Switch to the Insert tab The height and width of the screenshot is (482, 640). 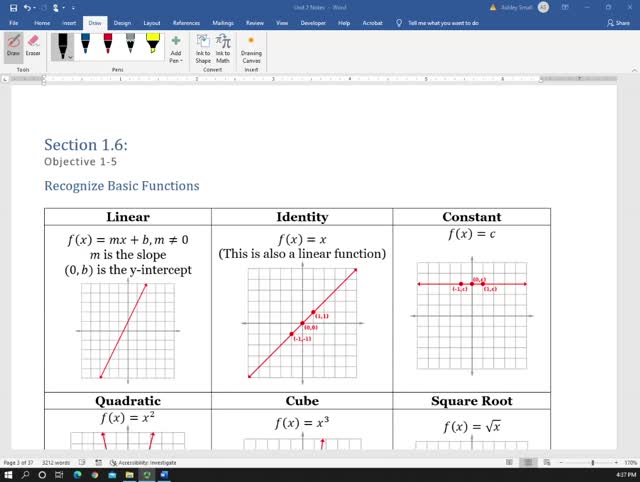[69, 23]
